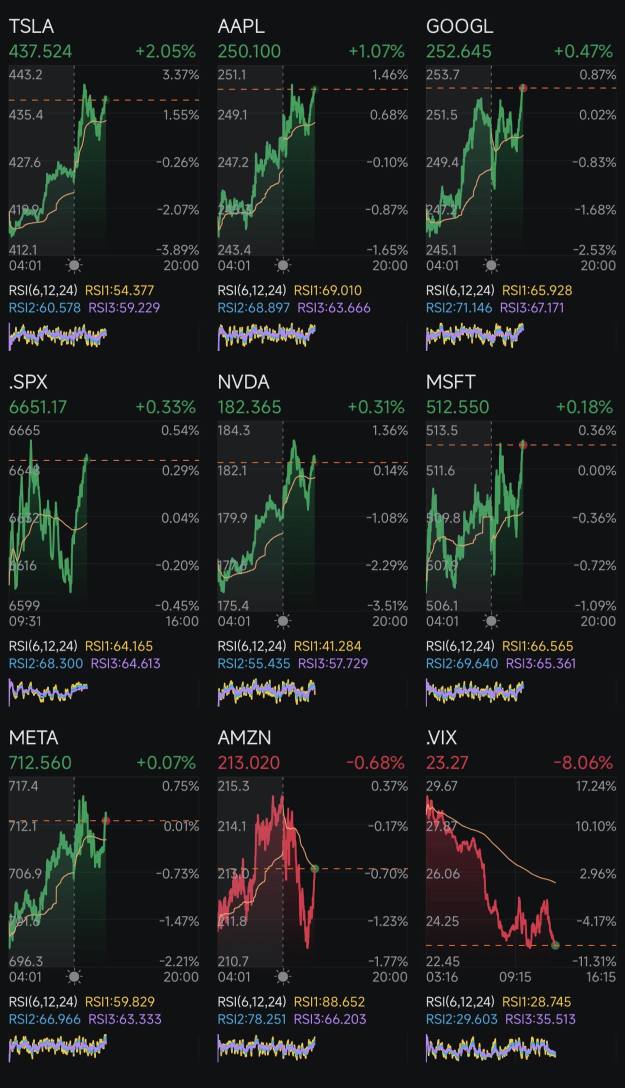Click the sun icon on AMZN chart
The image size is (625, 1088).
pos(283,976)
